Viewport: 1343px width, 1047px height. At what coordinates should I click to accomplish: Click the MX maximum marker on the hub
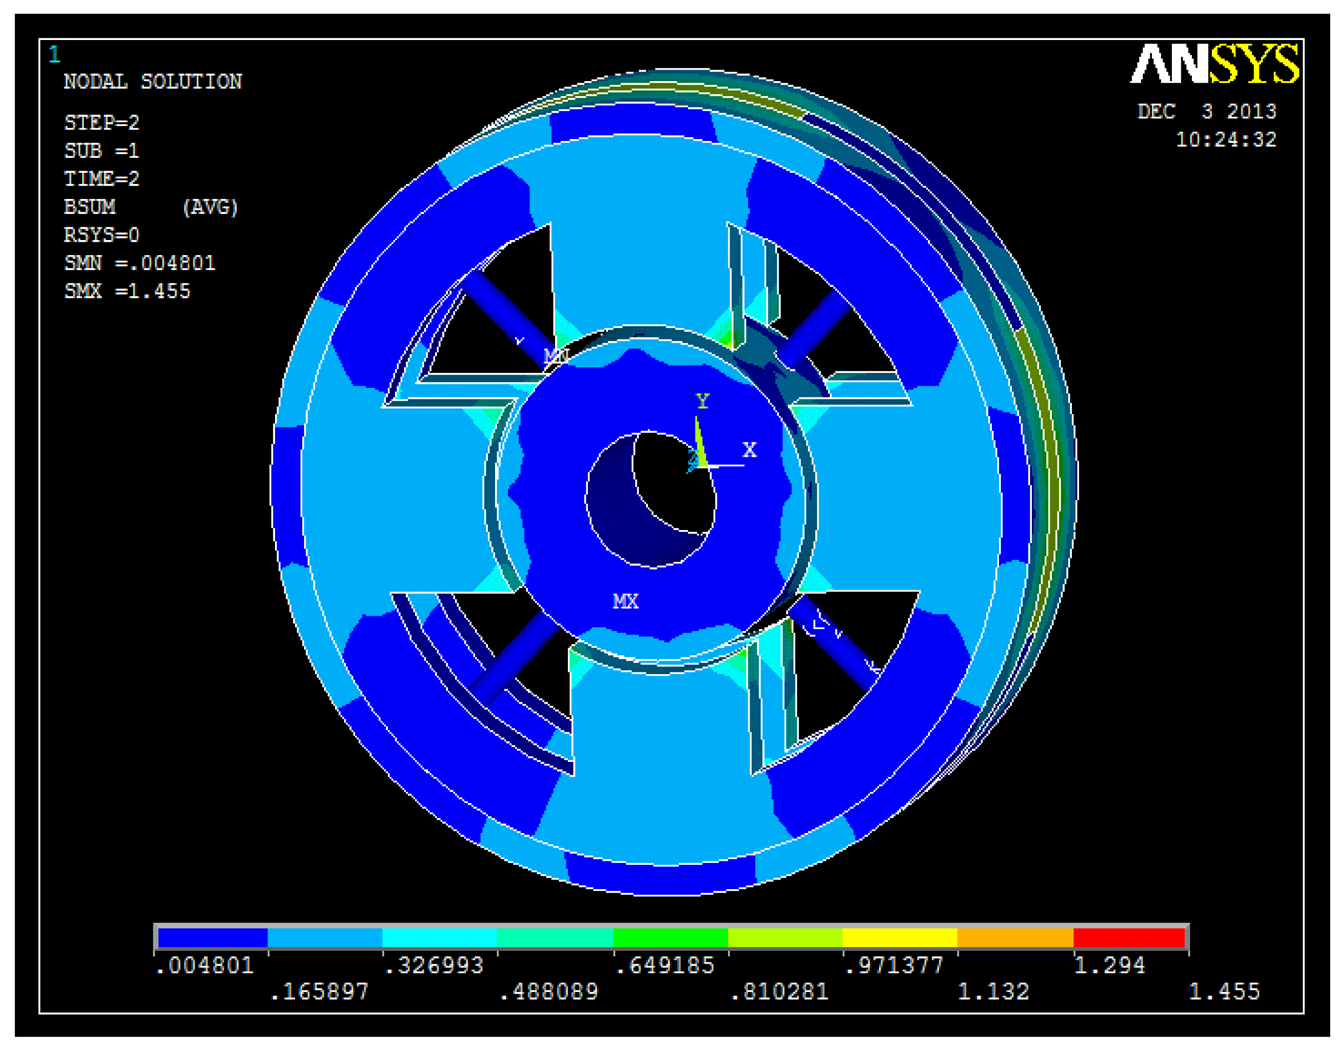(625, 601)
